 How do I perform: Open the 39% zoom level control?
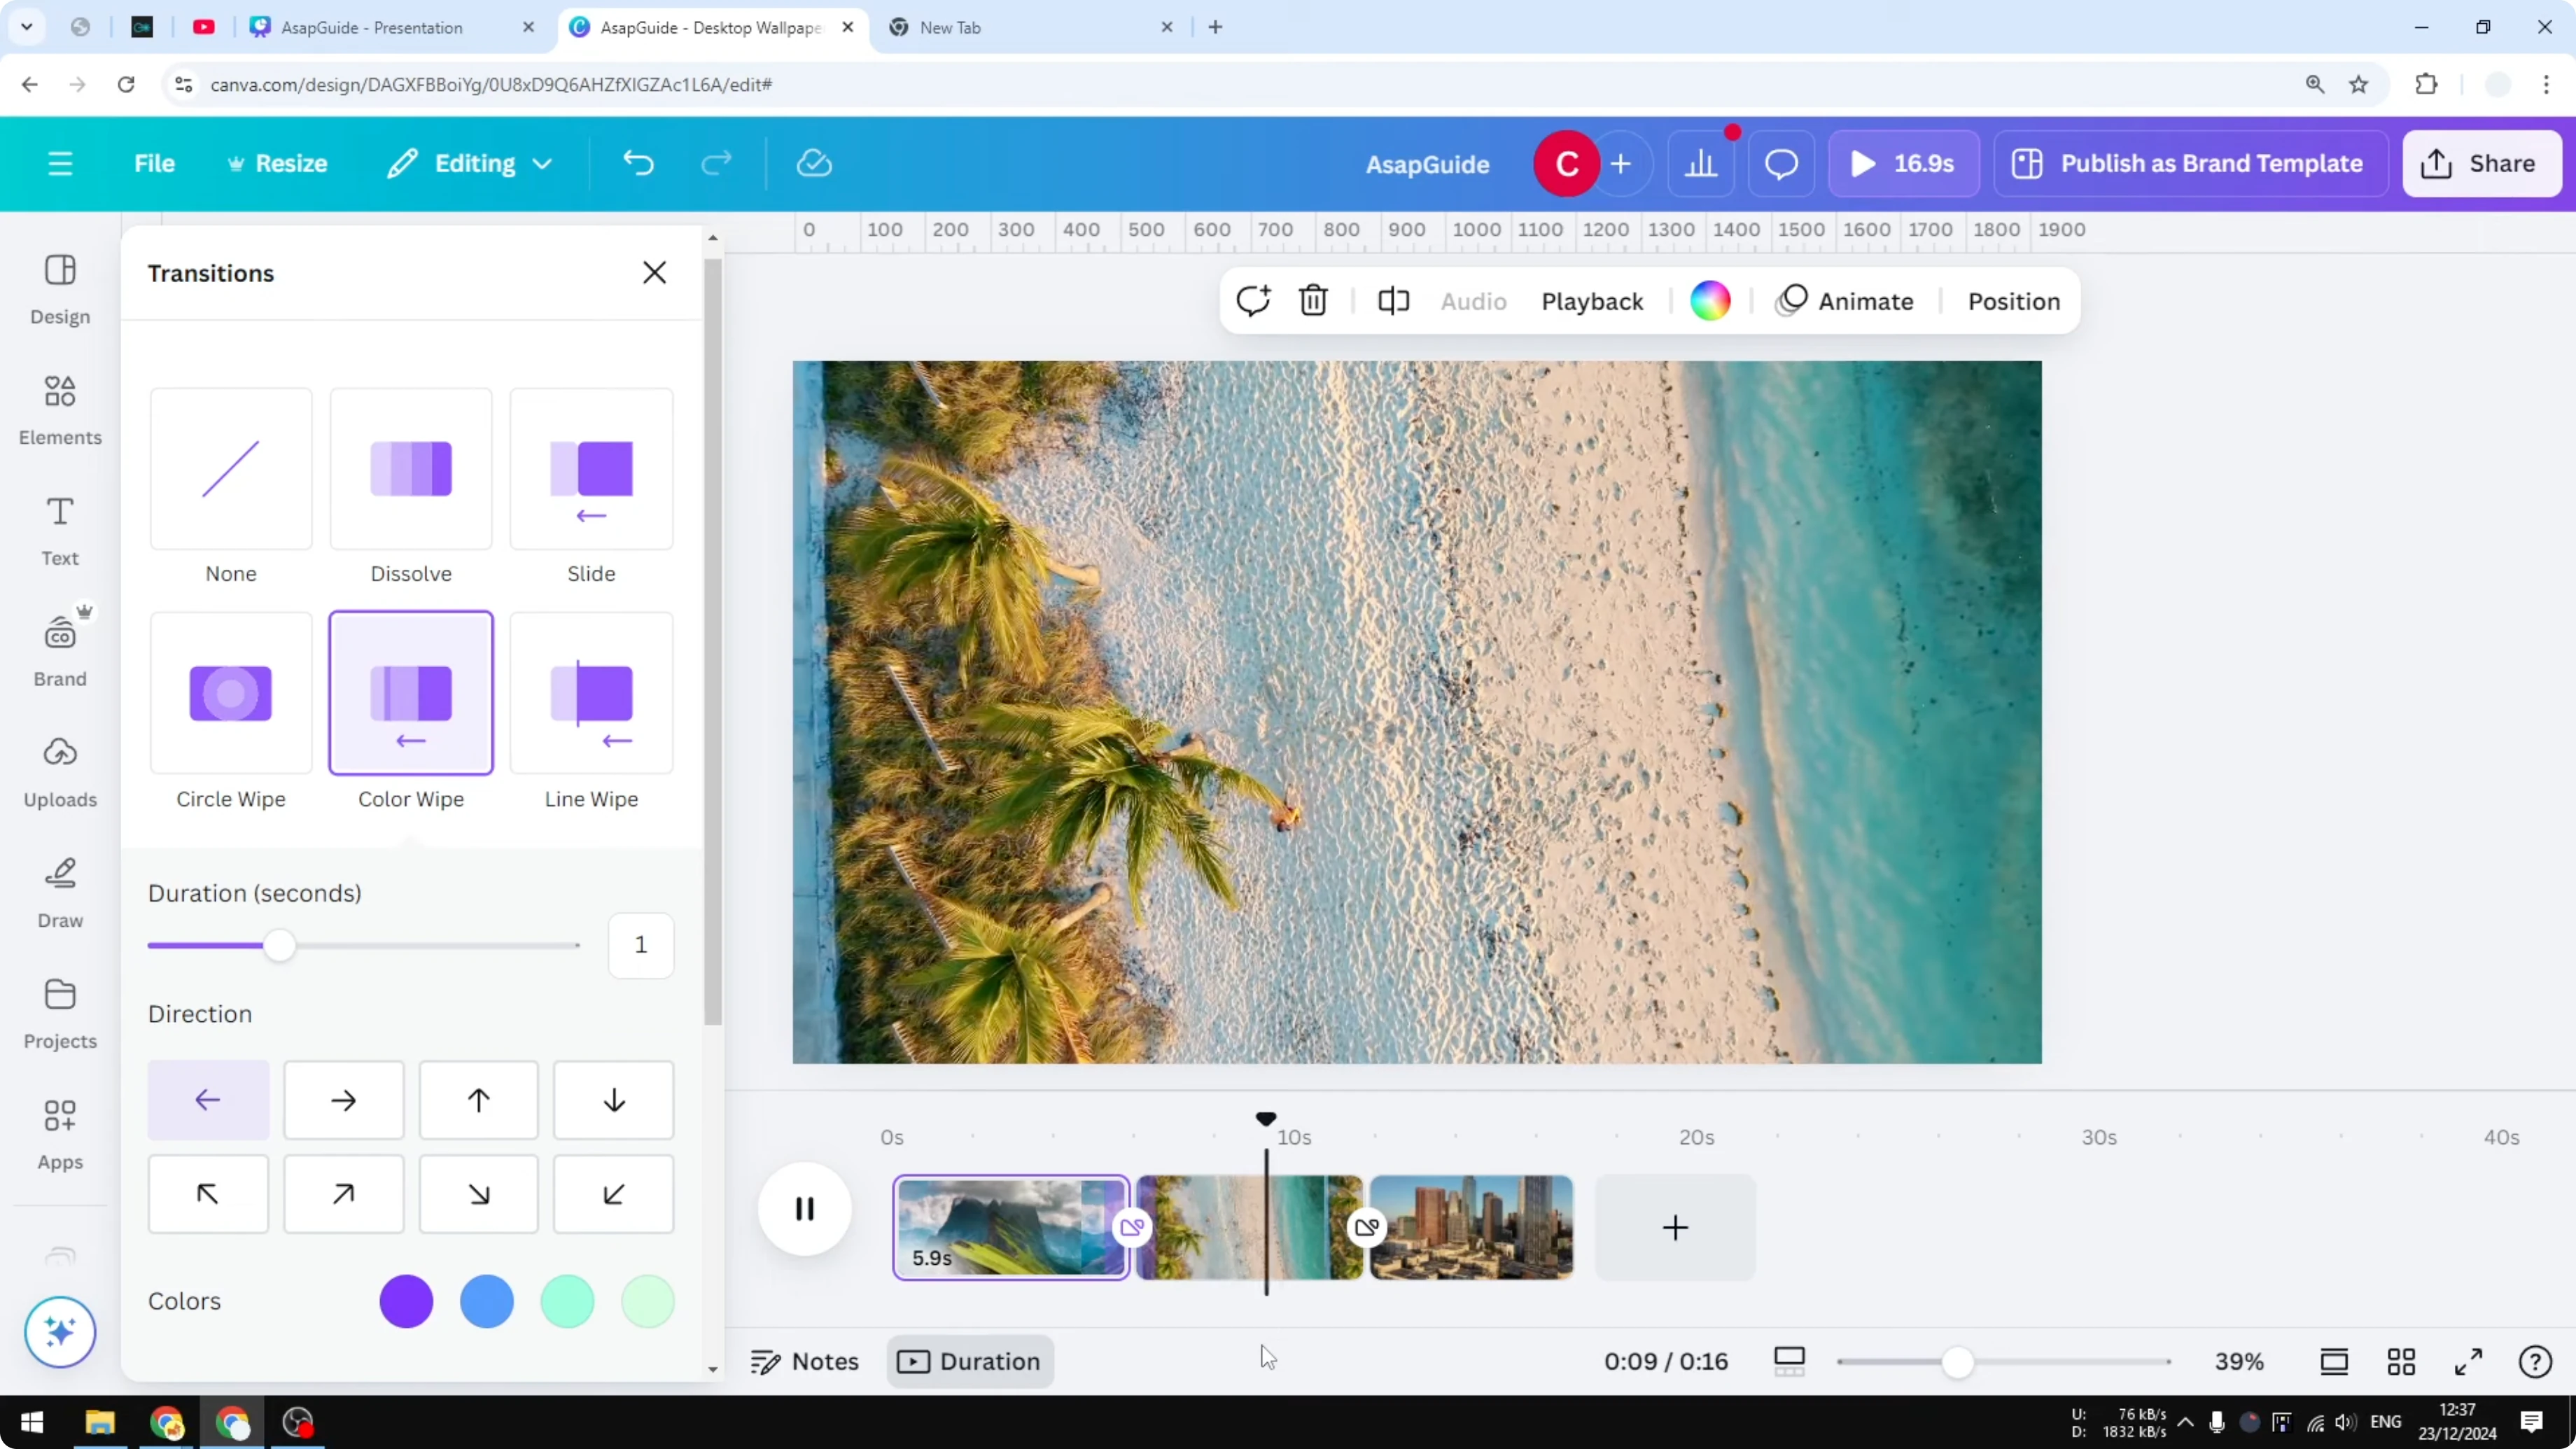pyautogui.click(x=2240, y=1361)
